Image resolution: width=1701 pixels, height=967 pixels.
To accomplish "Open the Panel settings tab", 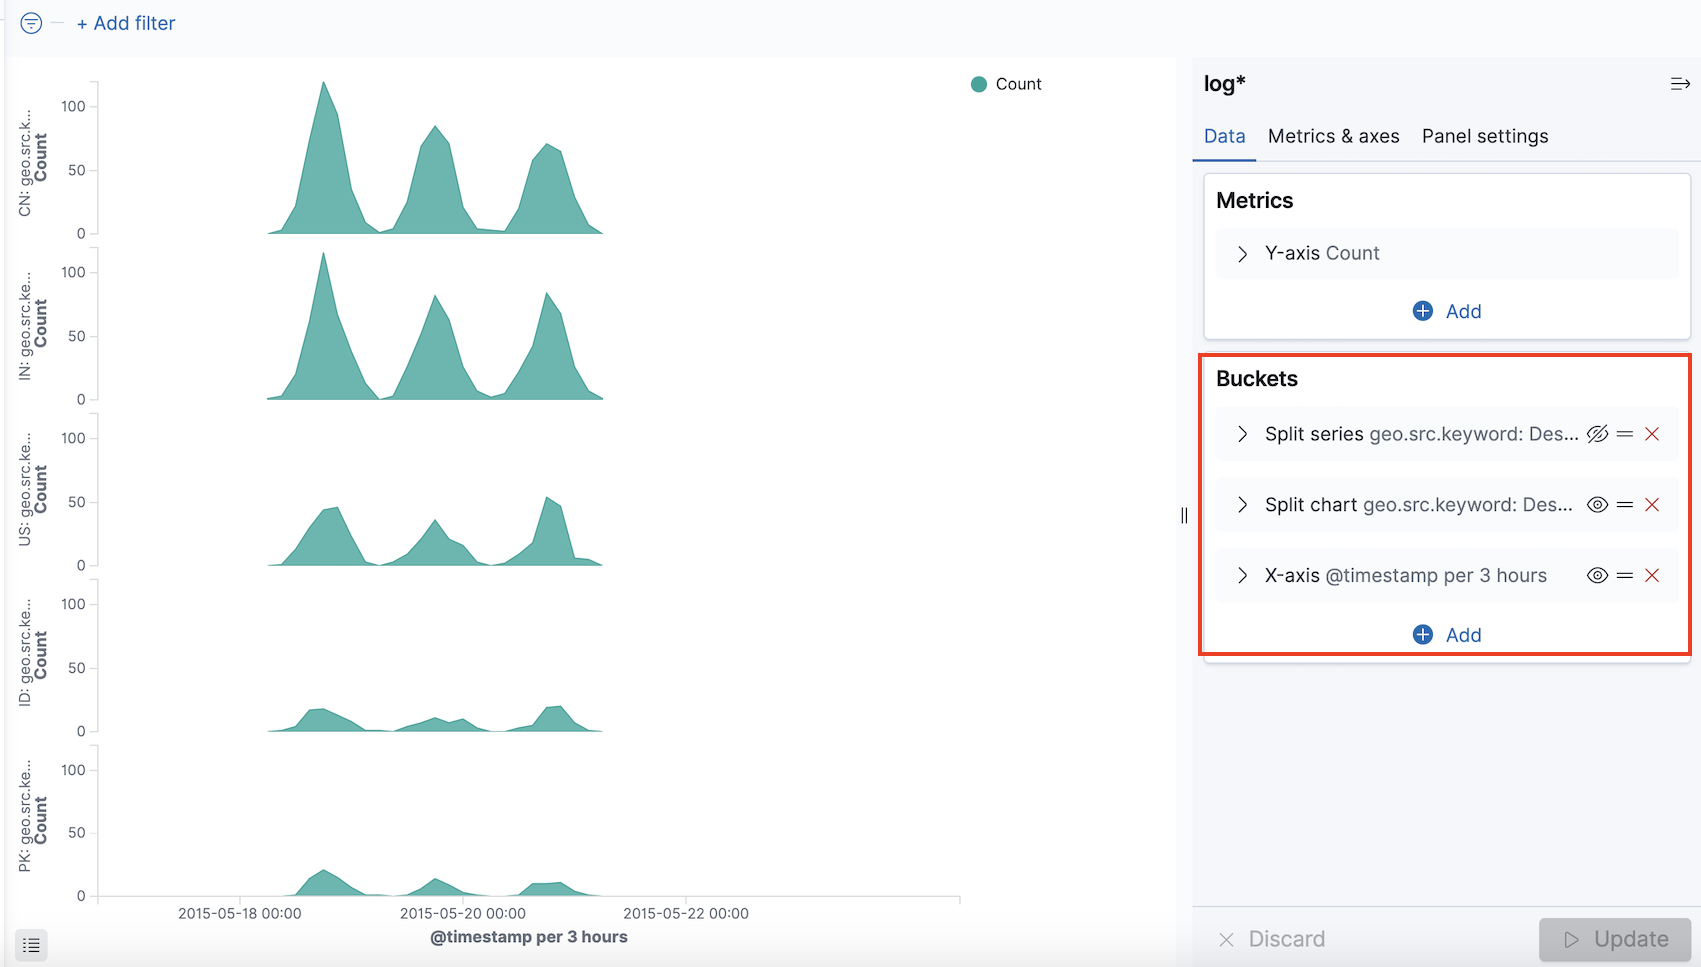I will [x=1485, y=136].
